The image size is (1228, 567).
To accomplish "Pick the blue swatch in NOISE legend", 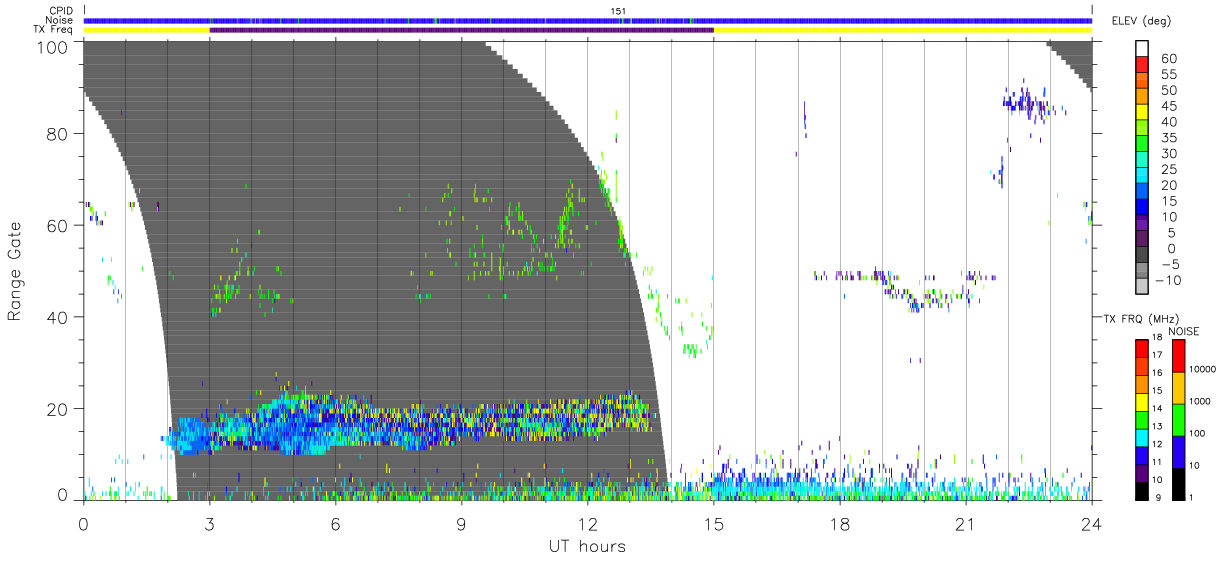I will pyautogui.click(x=1177, y=450).
